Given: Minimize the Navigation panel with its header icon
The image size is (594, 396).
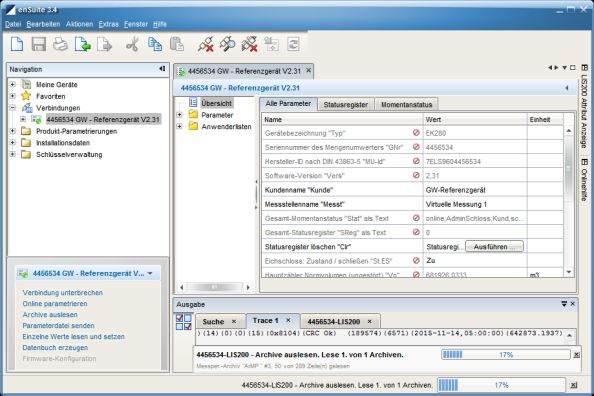Looking at the screenshot, I should click(x=162, y=69).
